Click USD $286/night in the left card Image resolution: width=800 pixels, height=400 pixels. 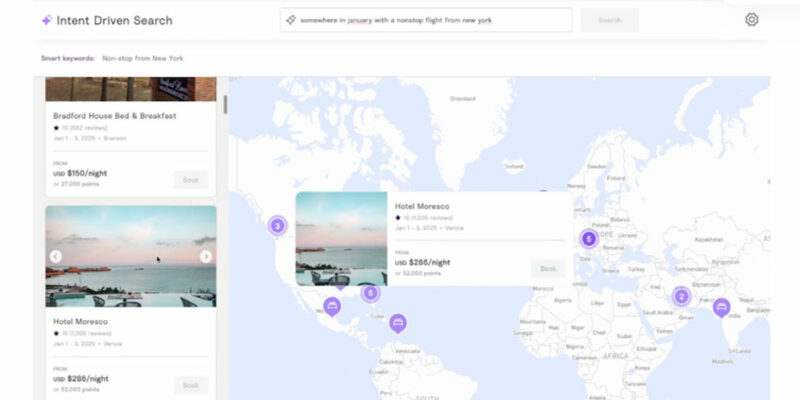[81, 379]
